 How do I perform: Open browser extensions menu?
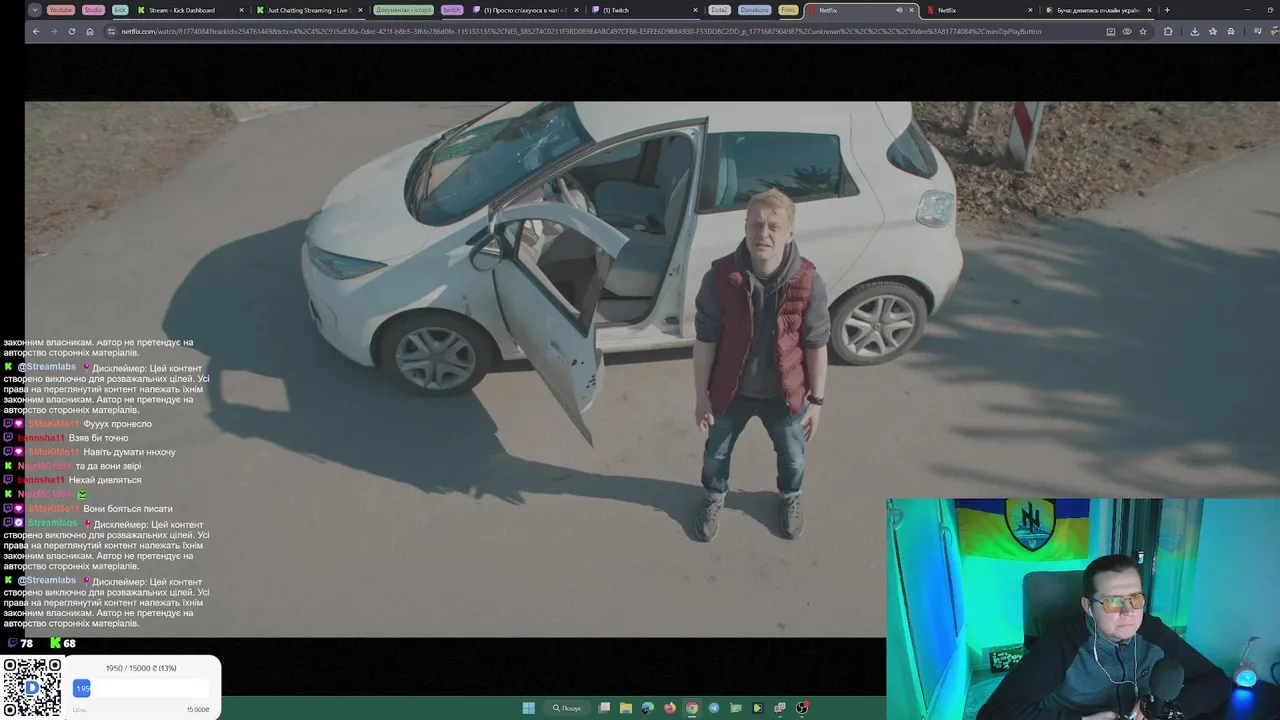pyautogui.click(x=1168, y=31)
